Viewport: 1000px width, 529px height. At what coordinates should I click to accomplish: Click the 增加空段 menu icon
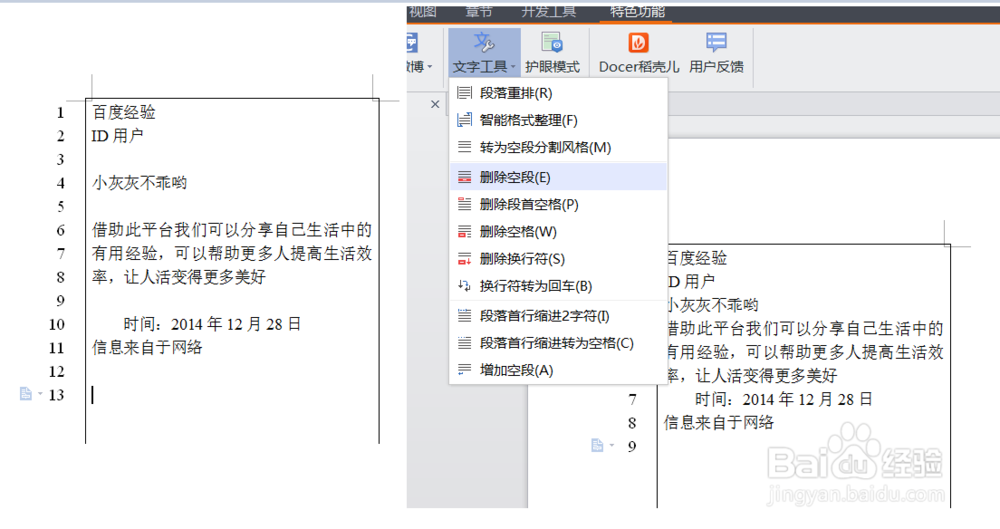(x=465, y=370)
